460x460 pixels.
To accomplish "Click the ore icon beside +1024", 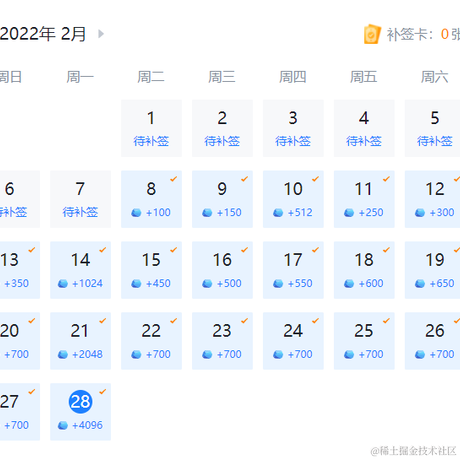I will (x=63, y=284).
